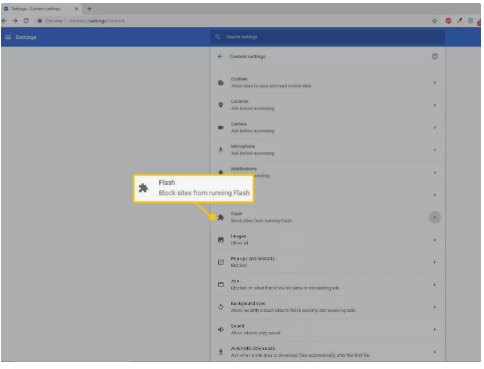Screen dimensions: 484x369
Task: Expand the Images row arrow
Action: 435,240
